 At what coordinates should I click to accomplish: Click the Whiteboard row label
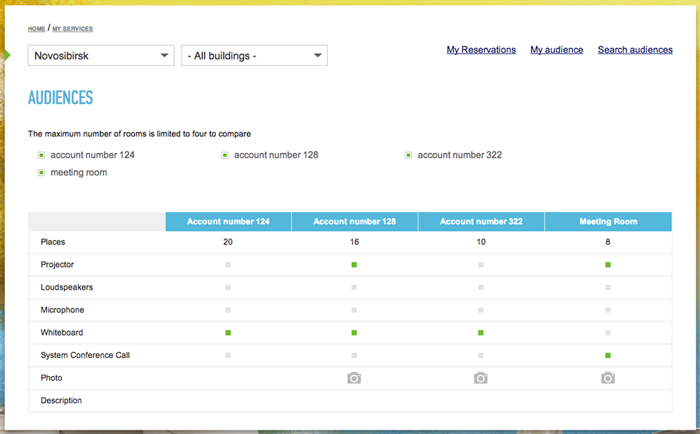point(62,333)
